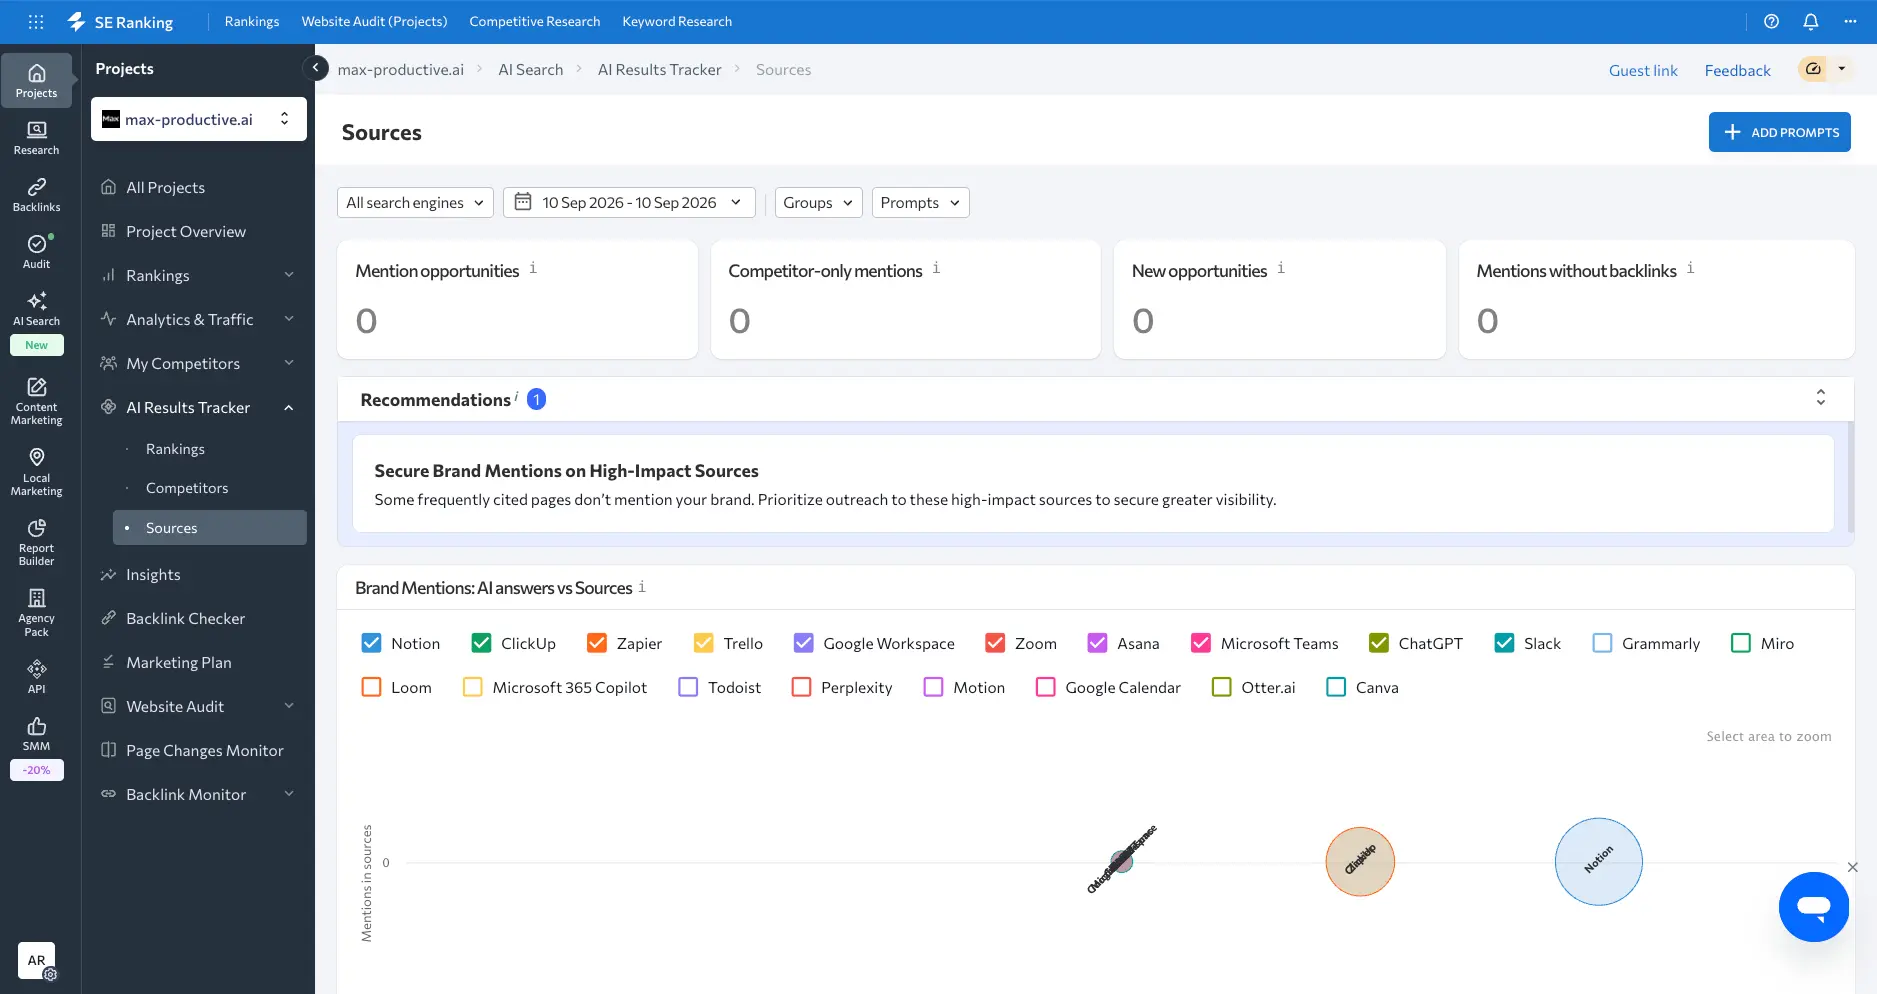Open the Guest link
The image size is (1877, 994).
pos(1643,70)
